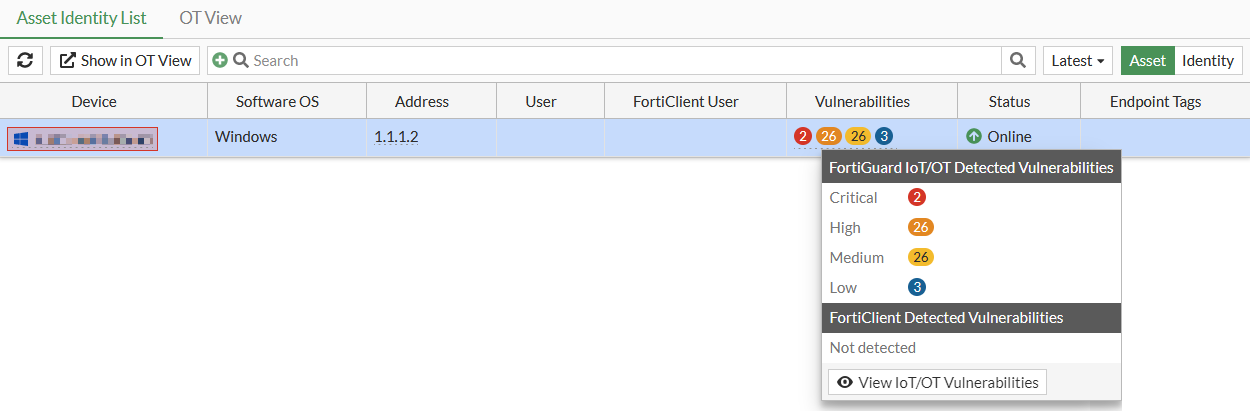The height and width of the screenshot is (411, 1250).
Task: Click the High label in tooltip
Action: click(x=845, y=227)
